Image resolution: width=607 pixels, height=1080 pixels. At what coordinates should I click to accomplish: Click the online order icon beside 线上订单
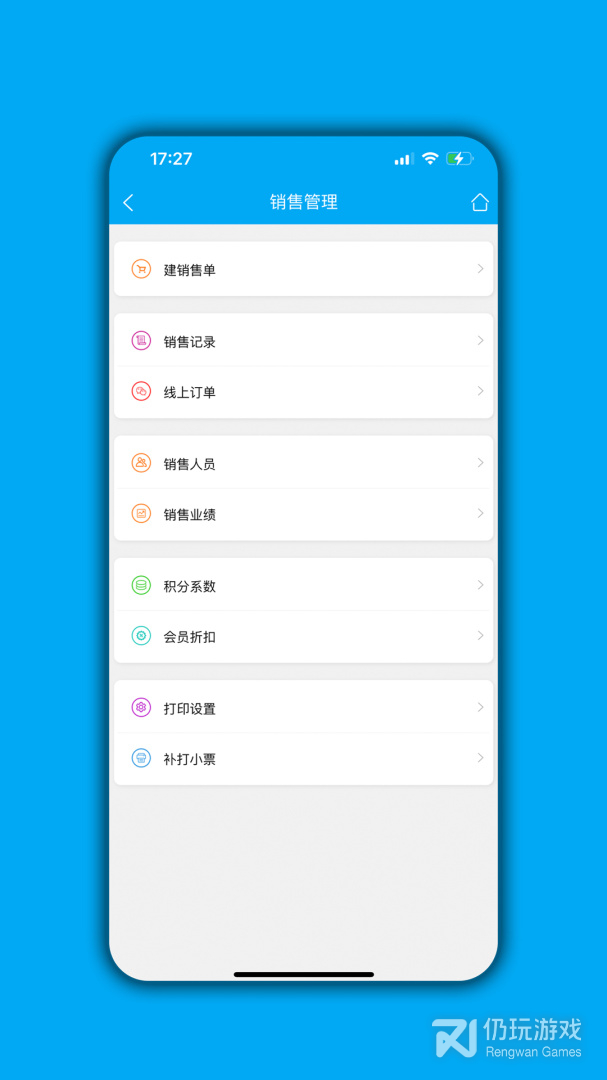click(x=140, y=391)
